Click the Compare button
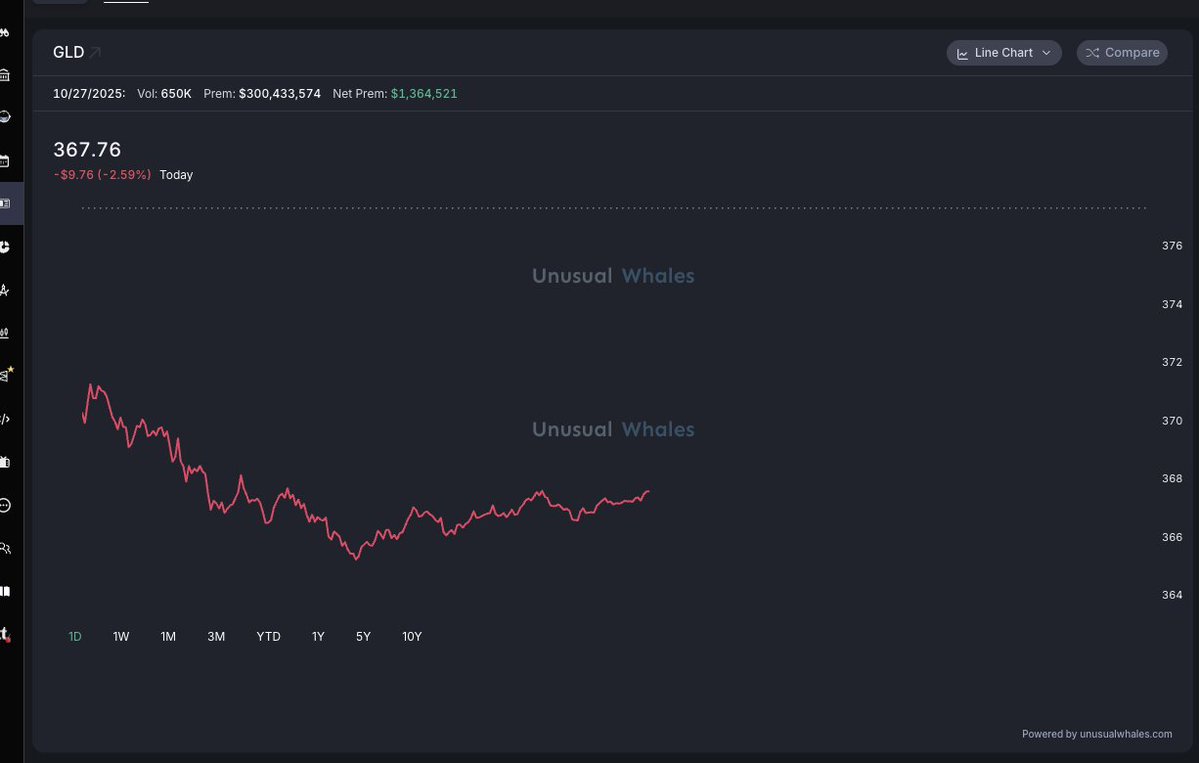Image resolution: width=1199 pixels, height=763 pixels. pos(1121,53)
